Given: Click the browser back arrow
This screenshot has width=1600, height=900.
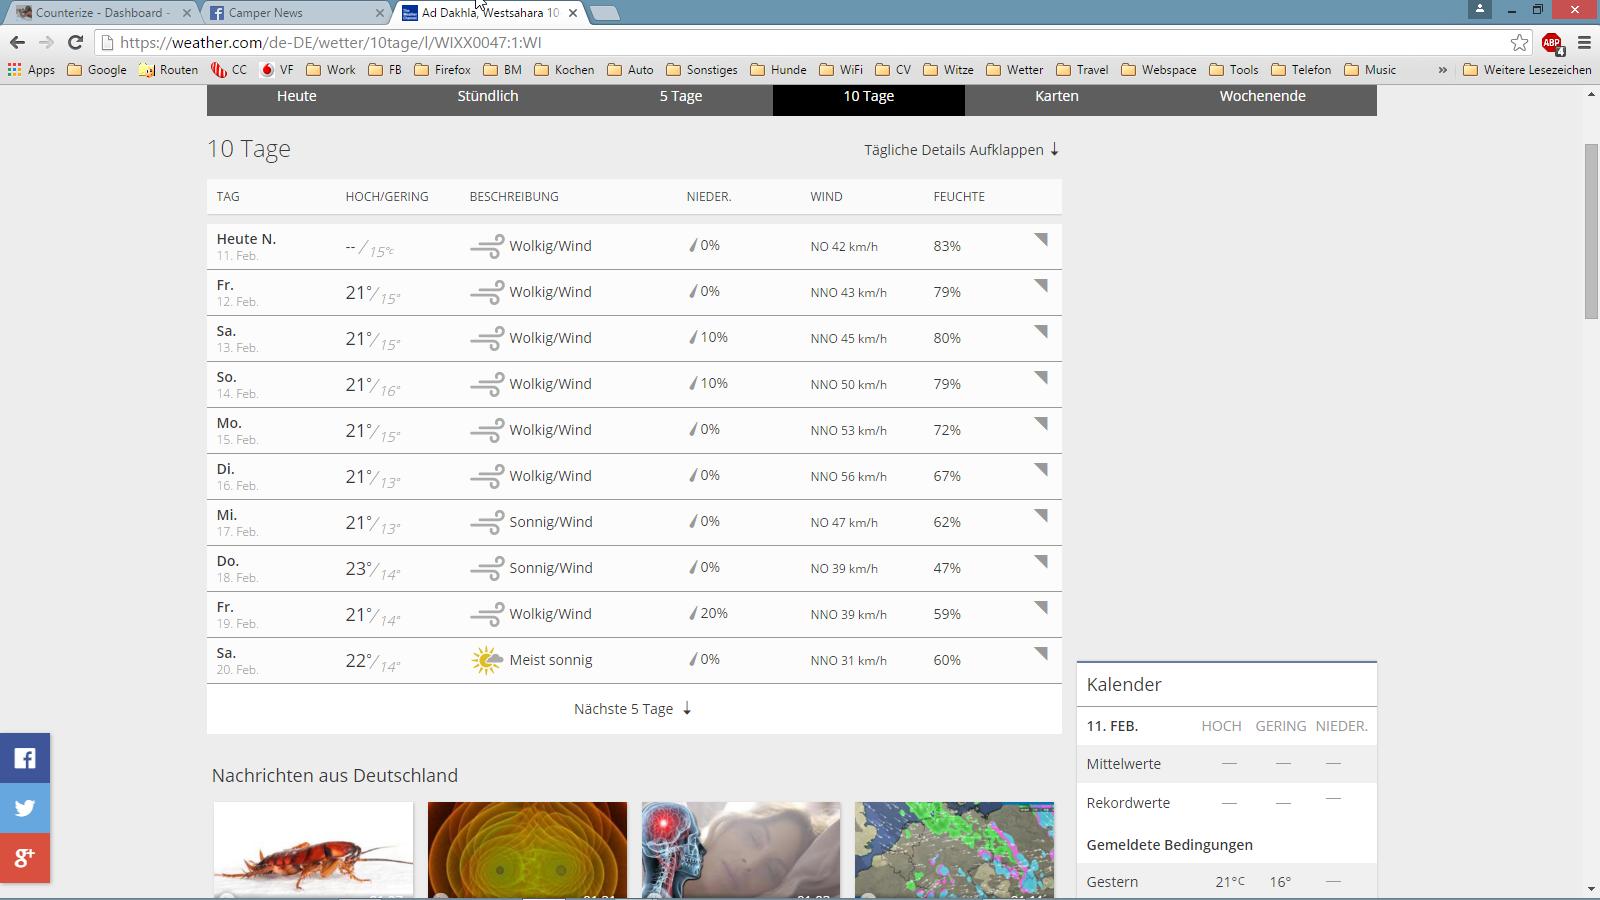Looking at the screenshot, I should 17,42.
